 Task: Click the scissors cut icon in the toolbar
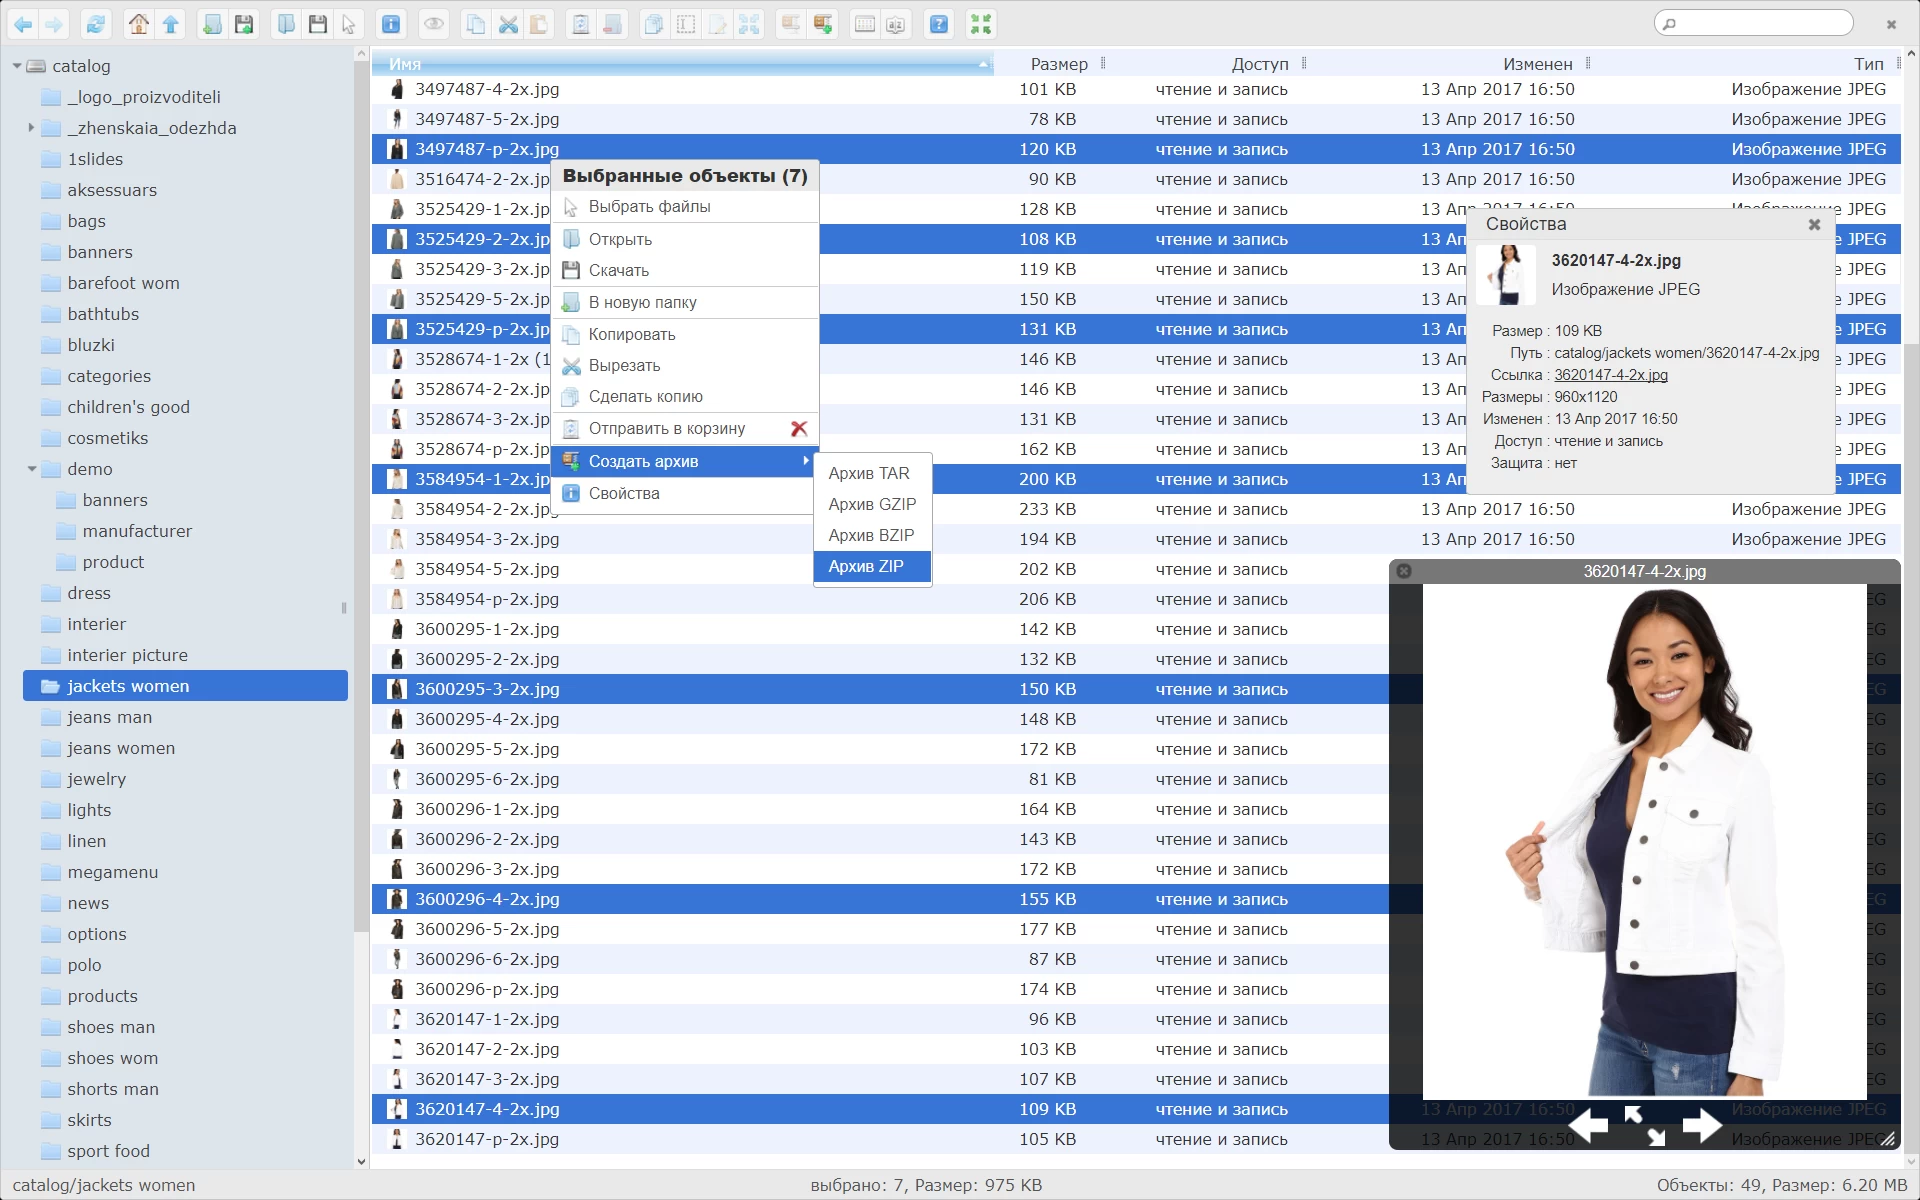pyautogui.click(x=508, y=24)
